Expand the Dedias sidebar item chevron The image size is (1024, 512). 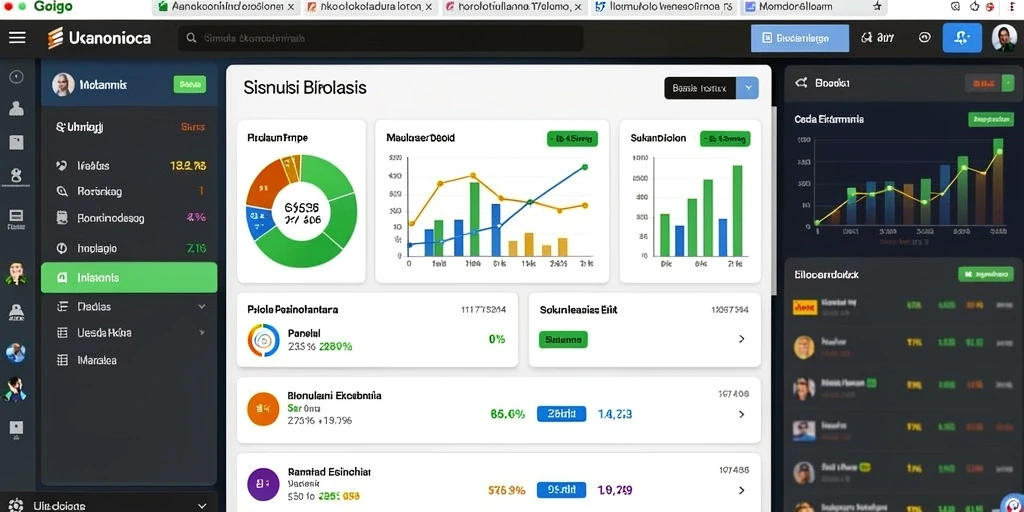click(x=202, y=306)
